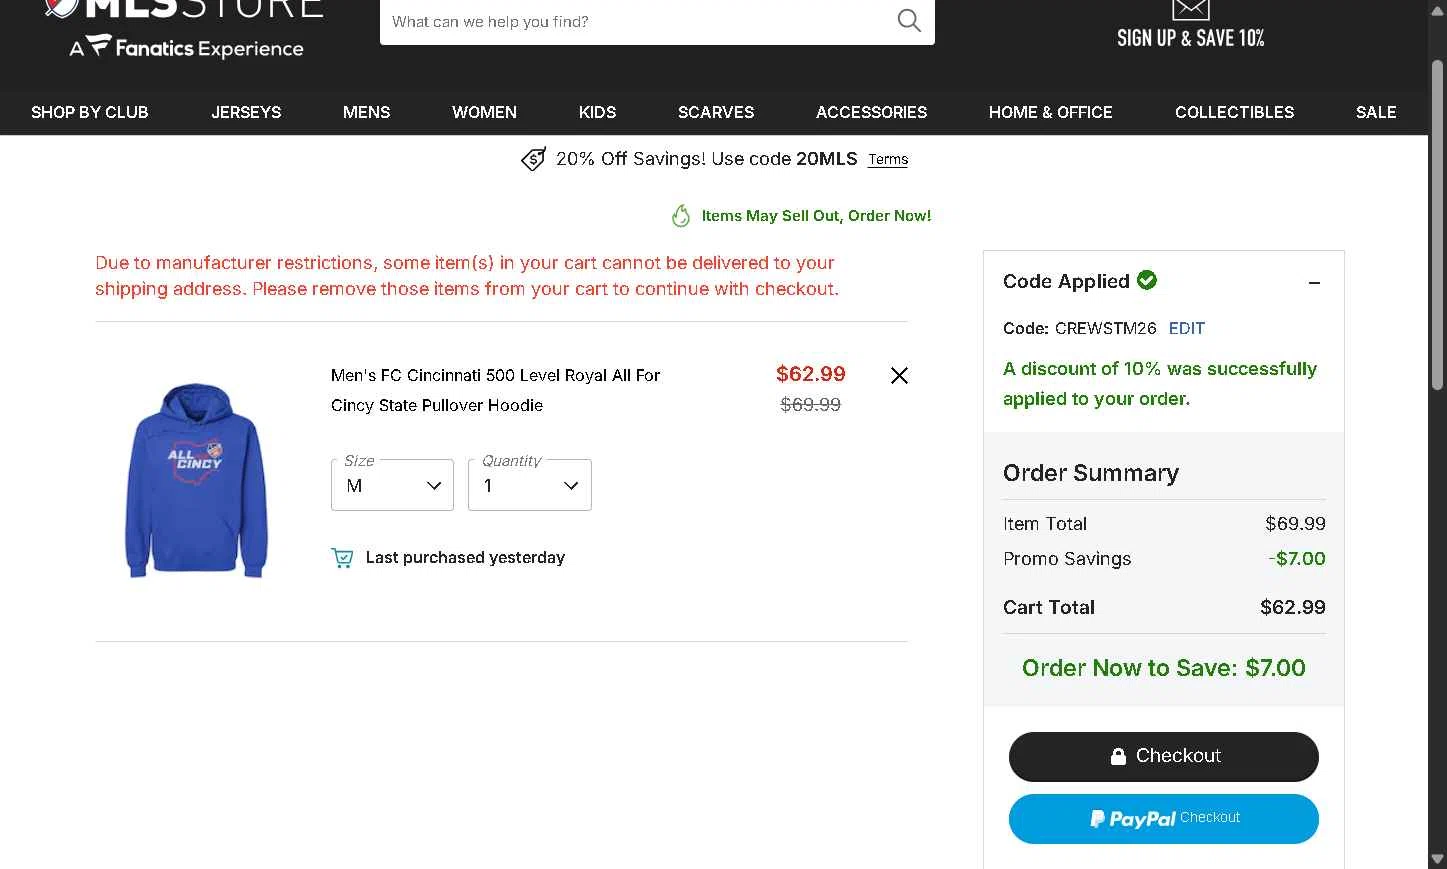Remove hoodie with the X icon

pyautogui.click(x=899, y=375)
